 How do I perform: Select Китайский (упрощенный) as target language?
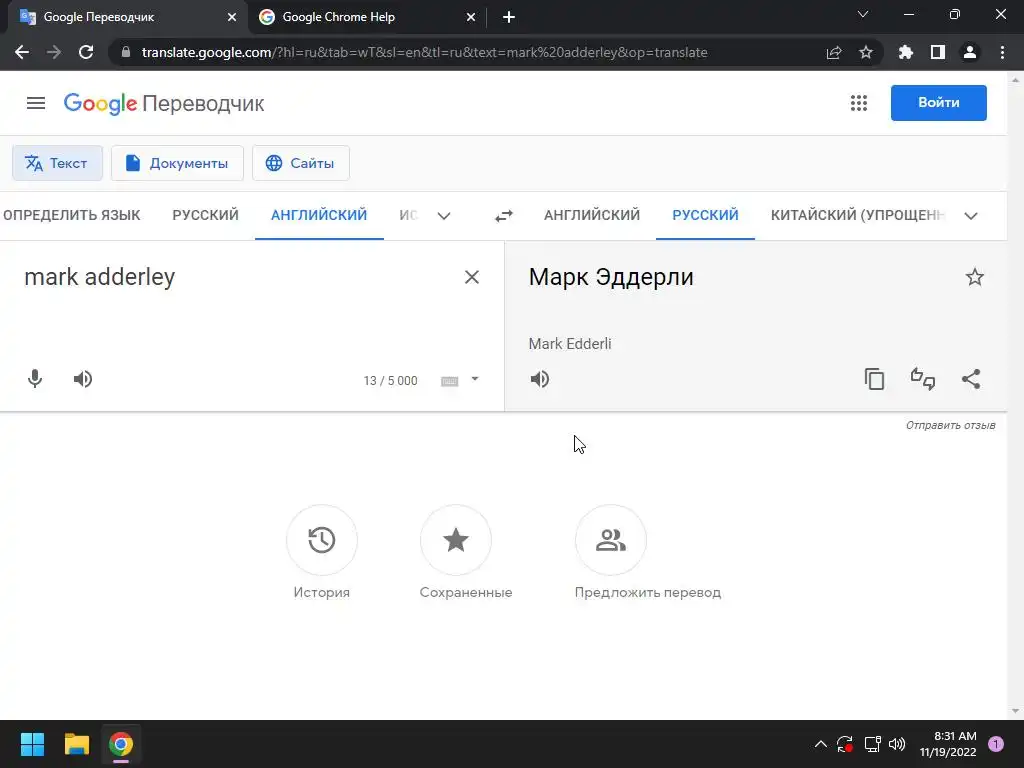(x=857, y=216)
